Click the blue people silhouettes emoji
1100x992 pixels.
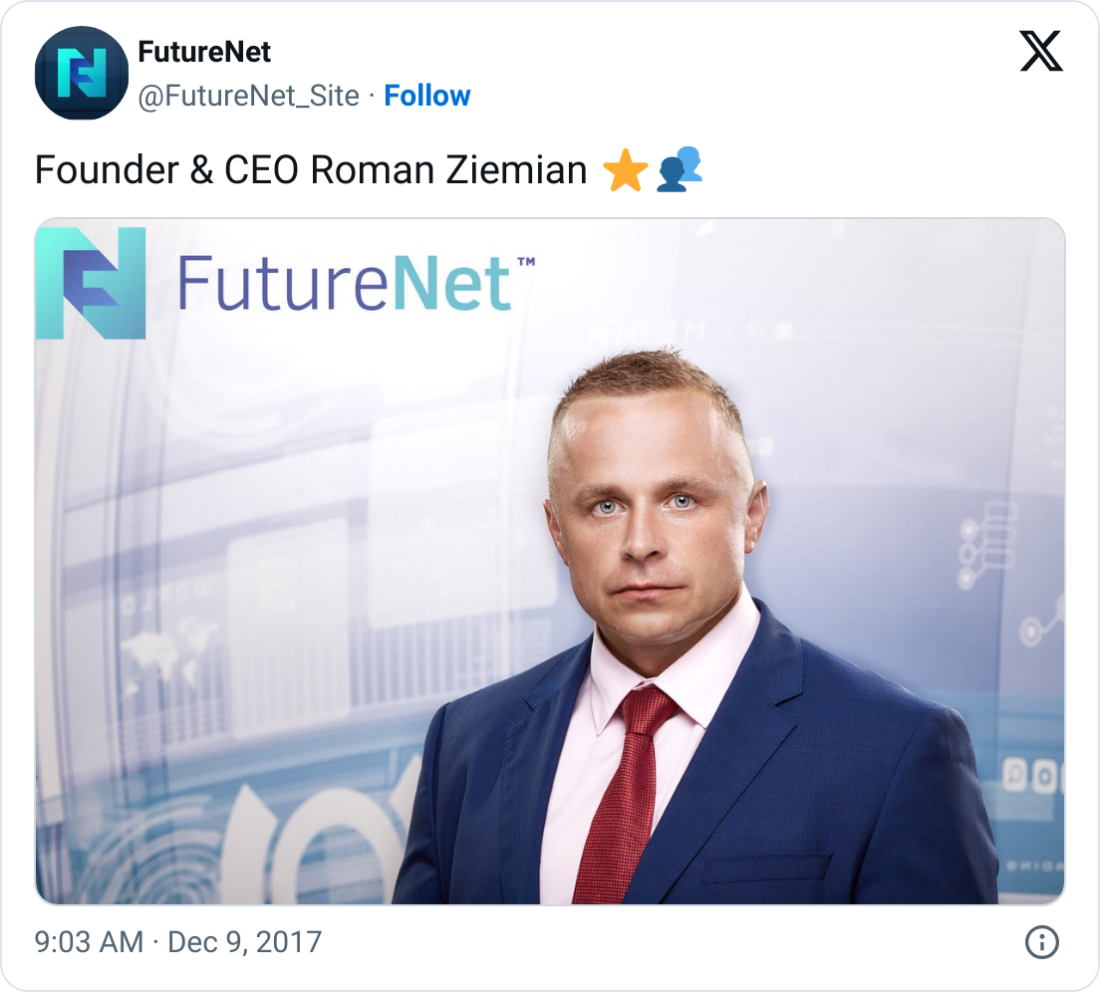tap(679, 169)
